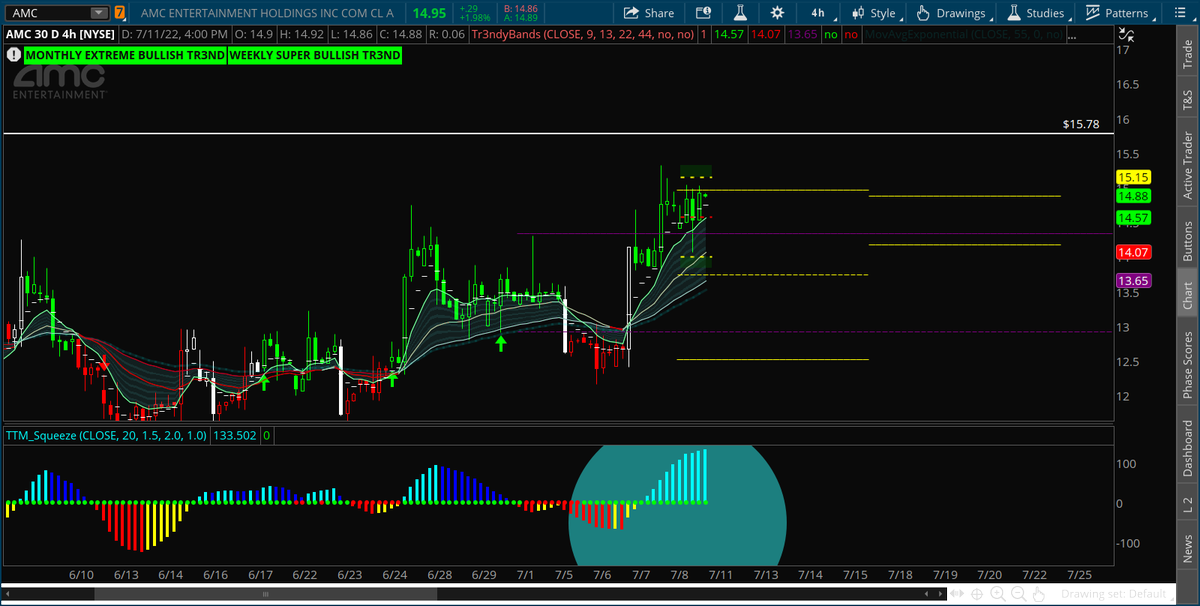Open the Style menu

point(875,13)
